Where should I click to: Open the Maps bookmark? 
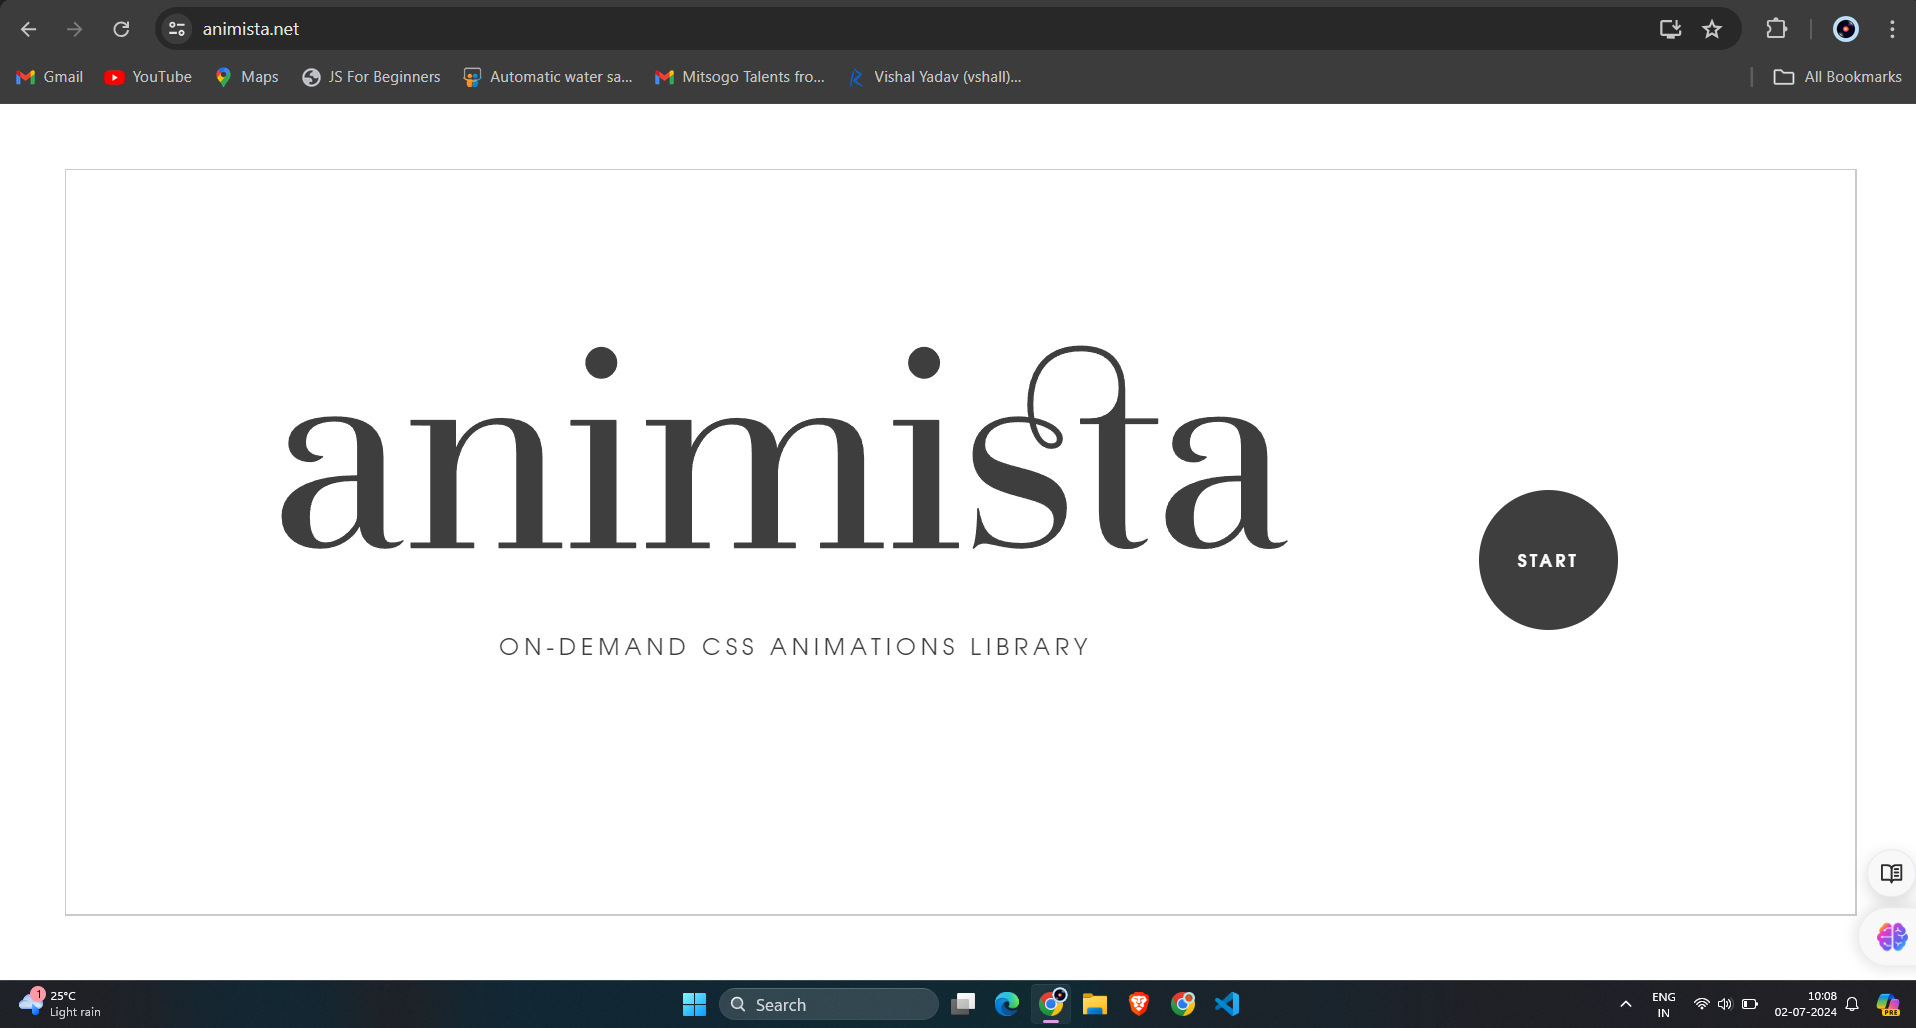coord(247,77)
